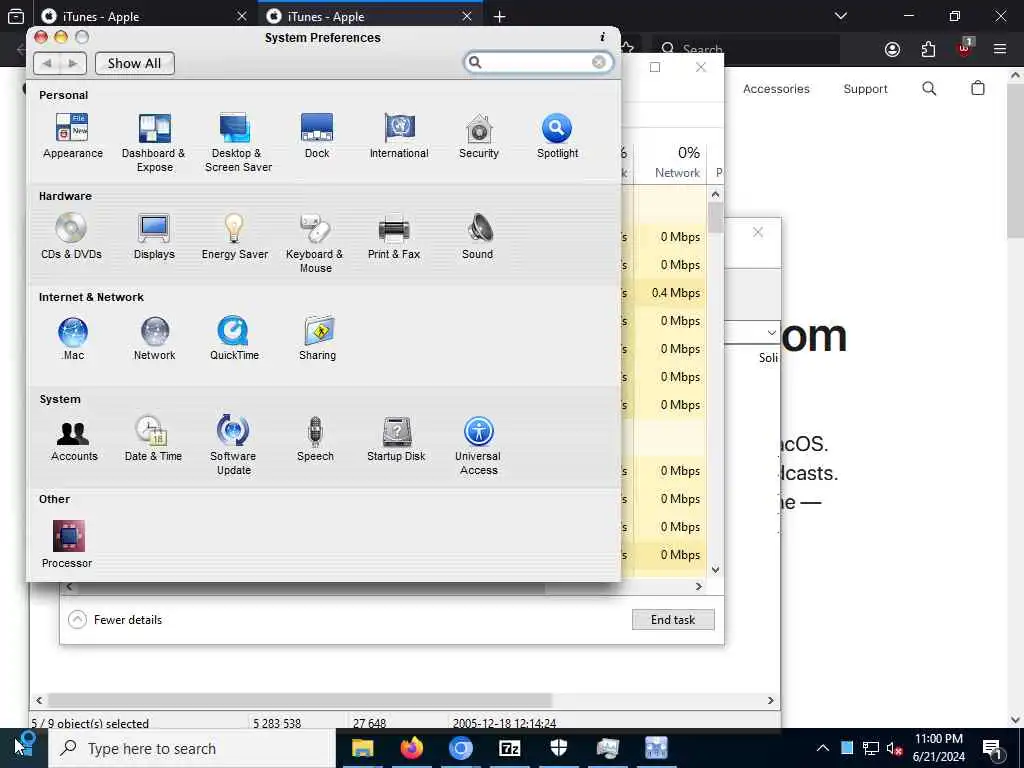
Task: Open Firefox from the taskbar
Action: (x=411, y=748)
